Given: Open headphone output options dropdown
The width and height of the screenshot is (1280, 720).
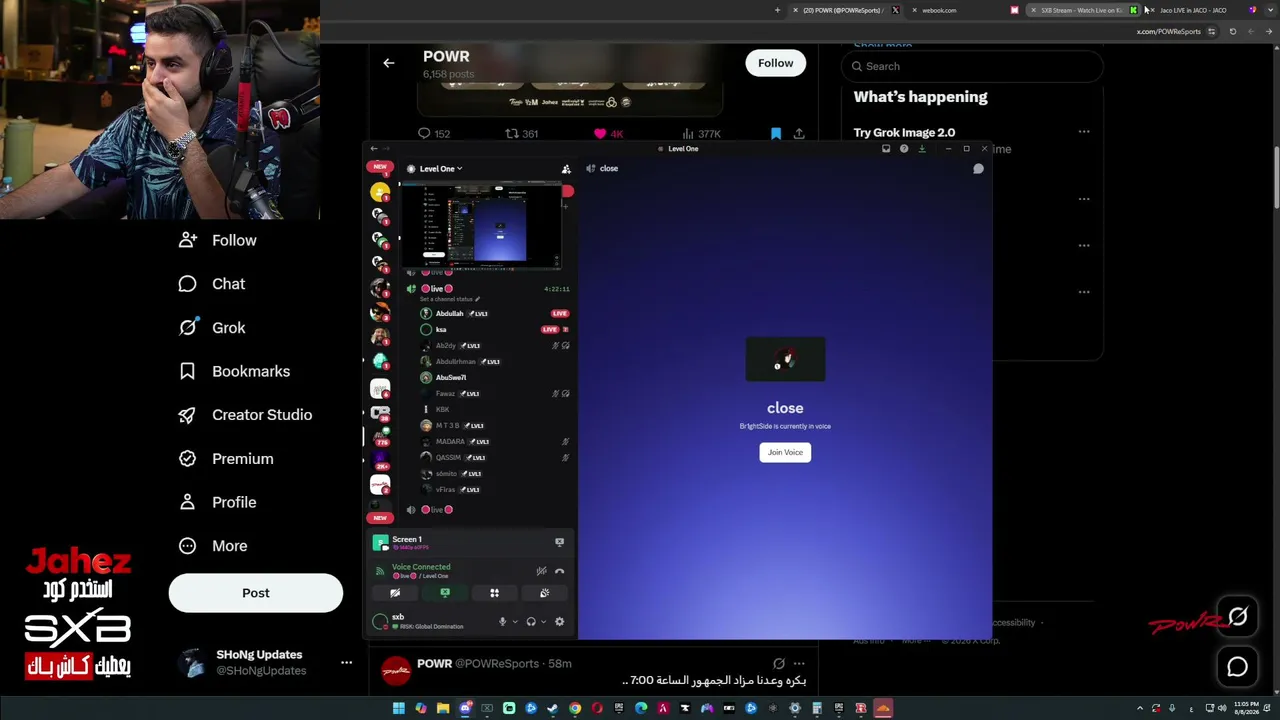Looking at the screenshot, I should (x=543, y=622).
